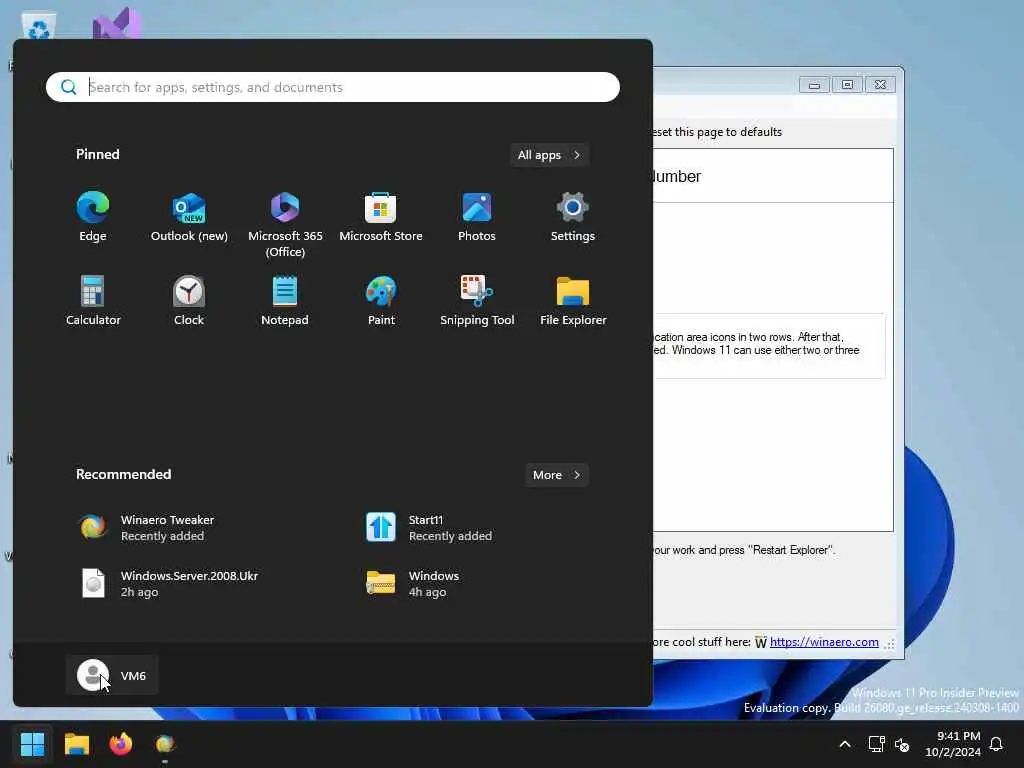Open winaero.com link in Tweaker window
1024x768 pixels.
[824, 642]
